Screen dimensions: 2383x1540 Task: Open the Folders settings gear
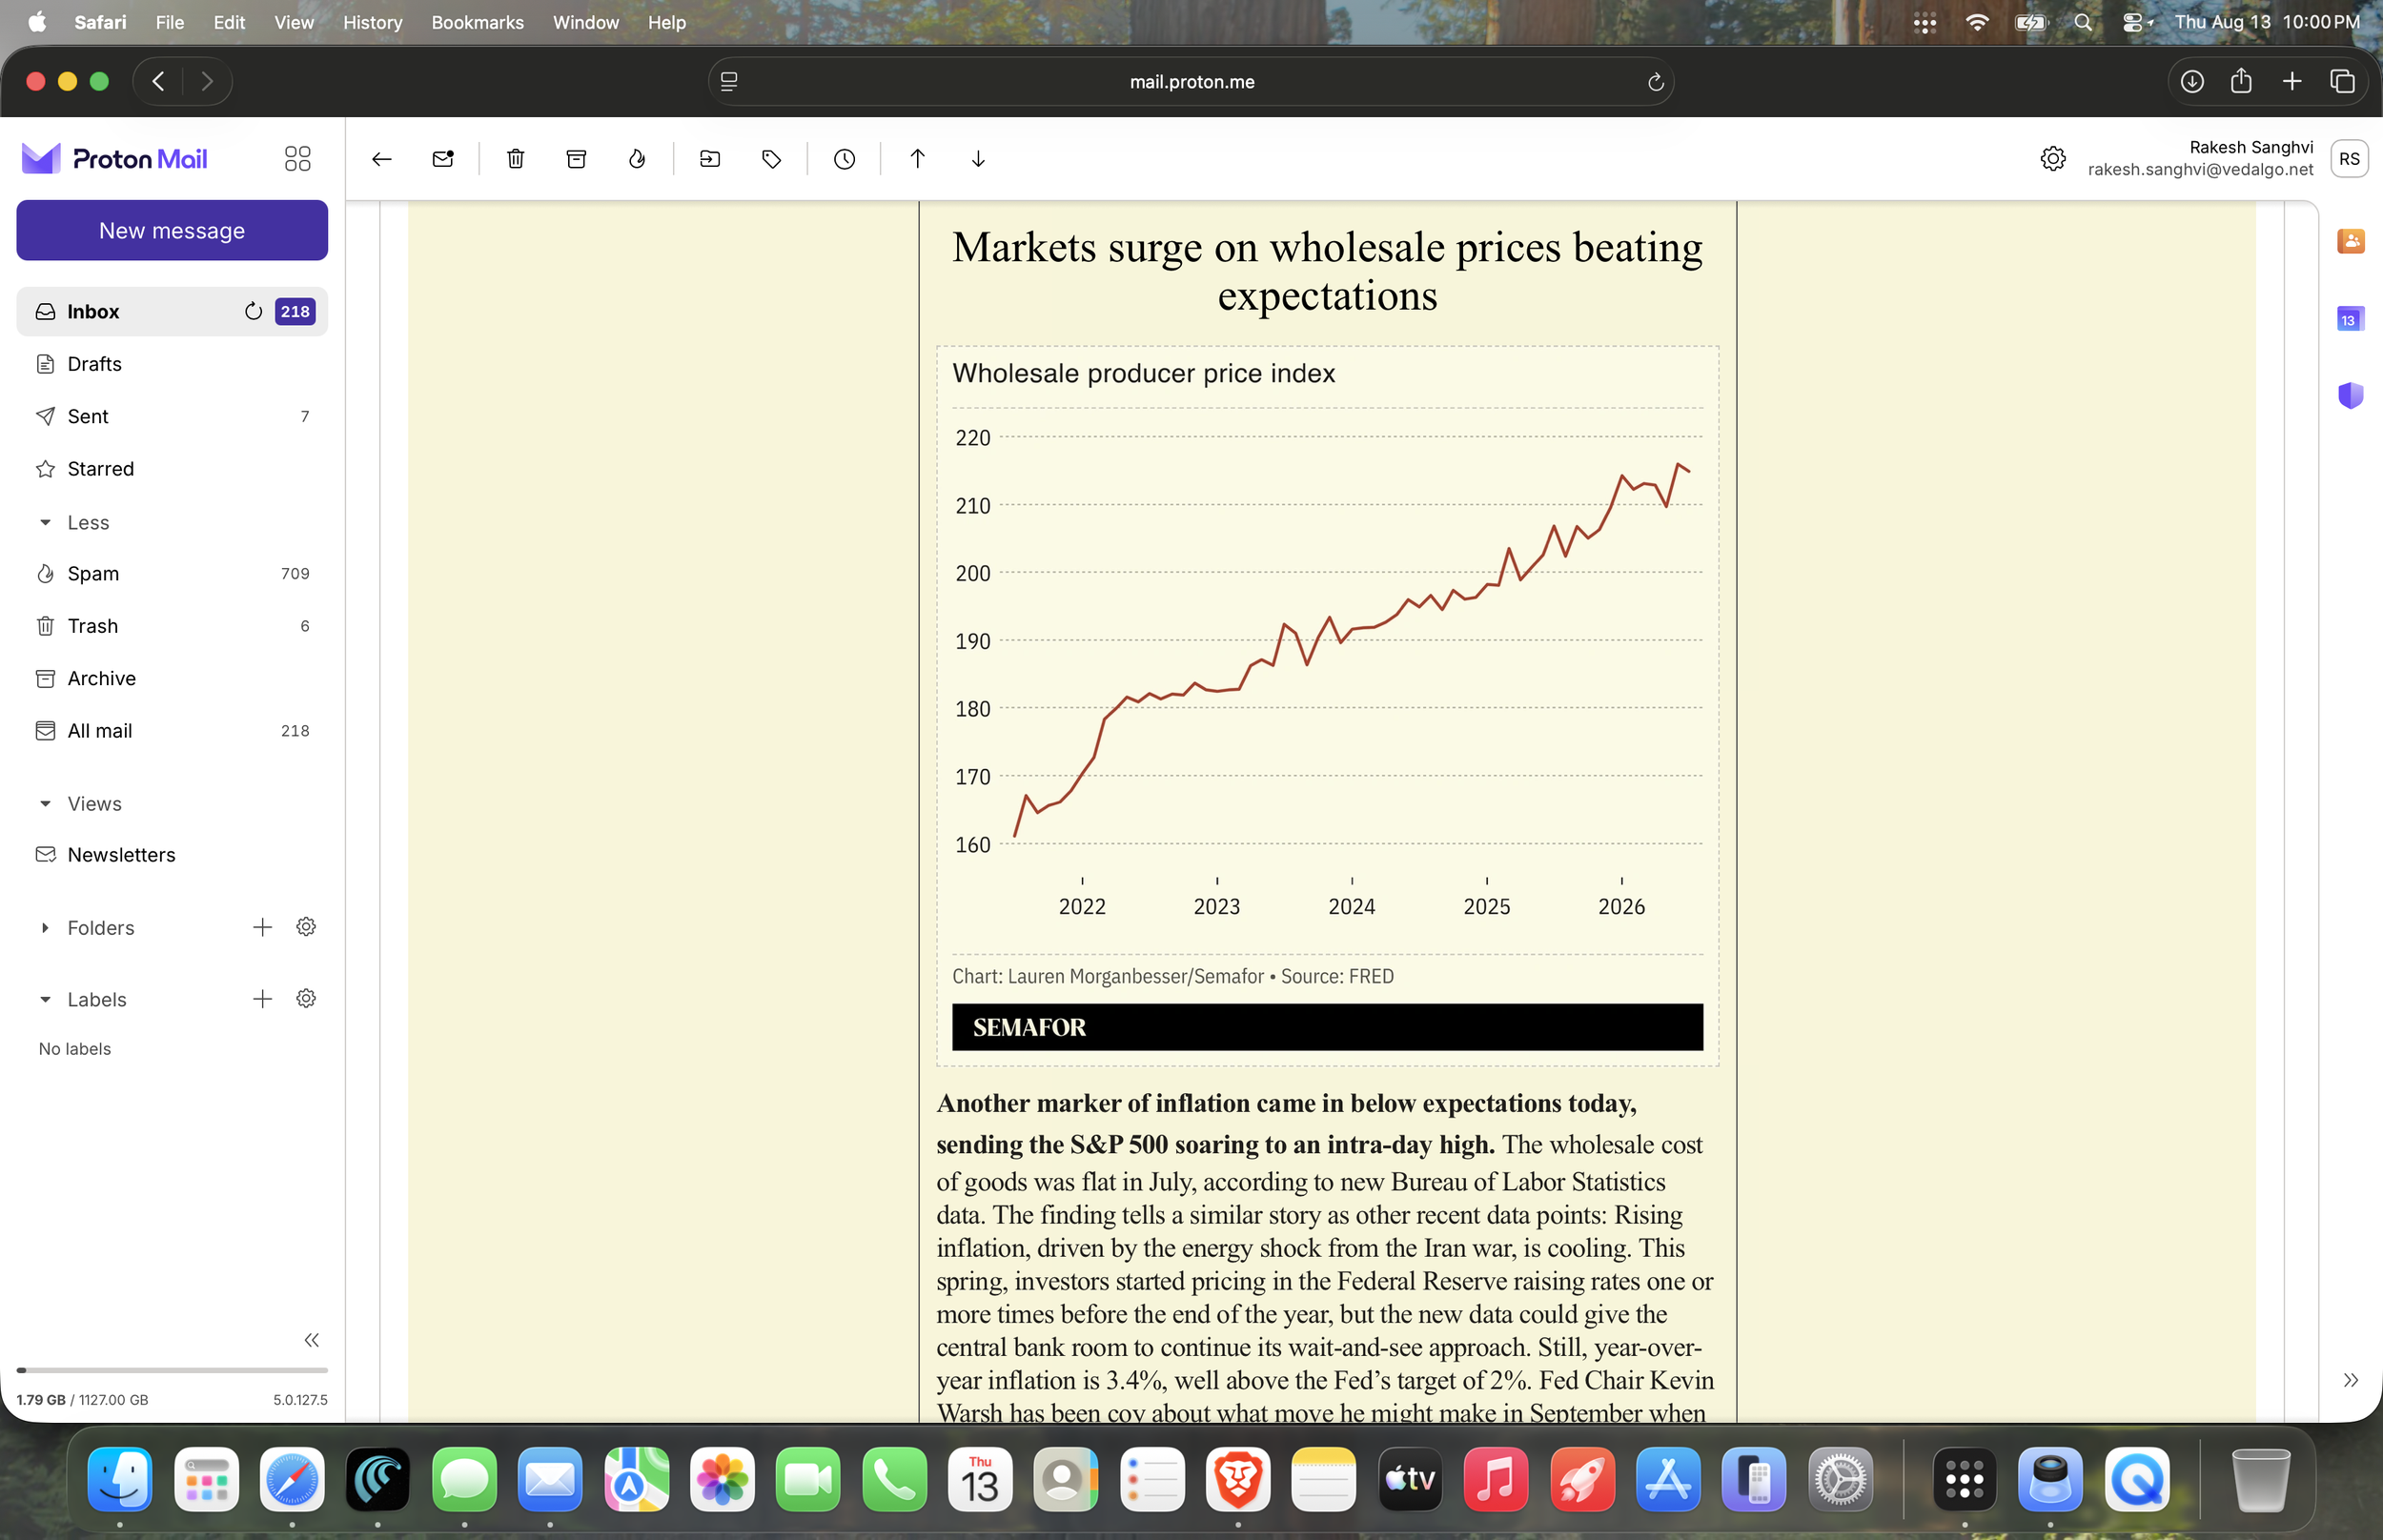tap(306, 927)
